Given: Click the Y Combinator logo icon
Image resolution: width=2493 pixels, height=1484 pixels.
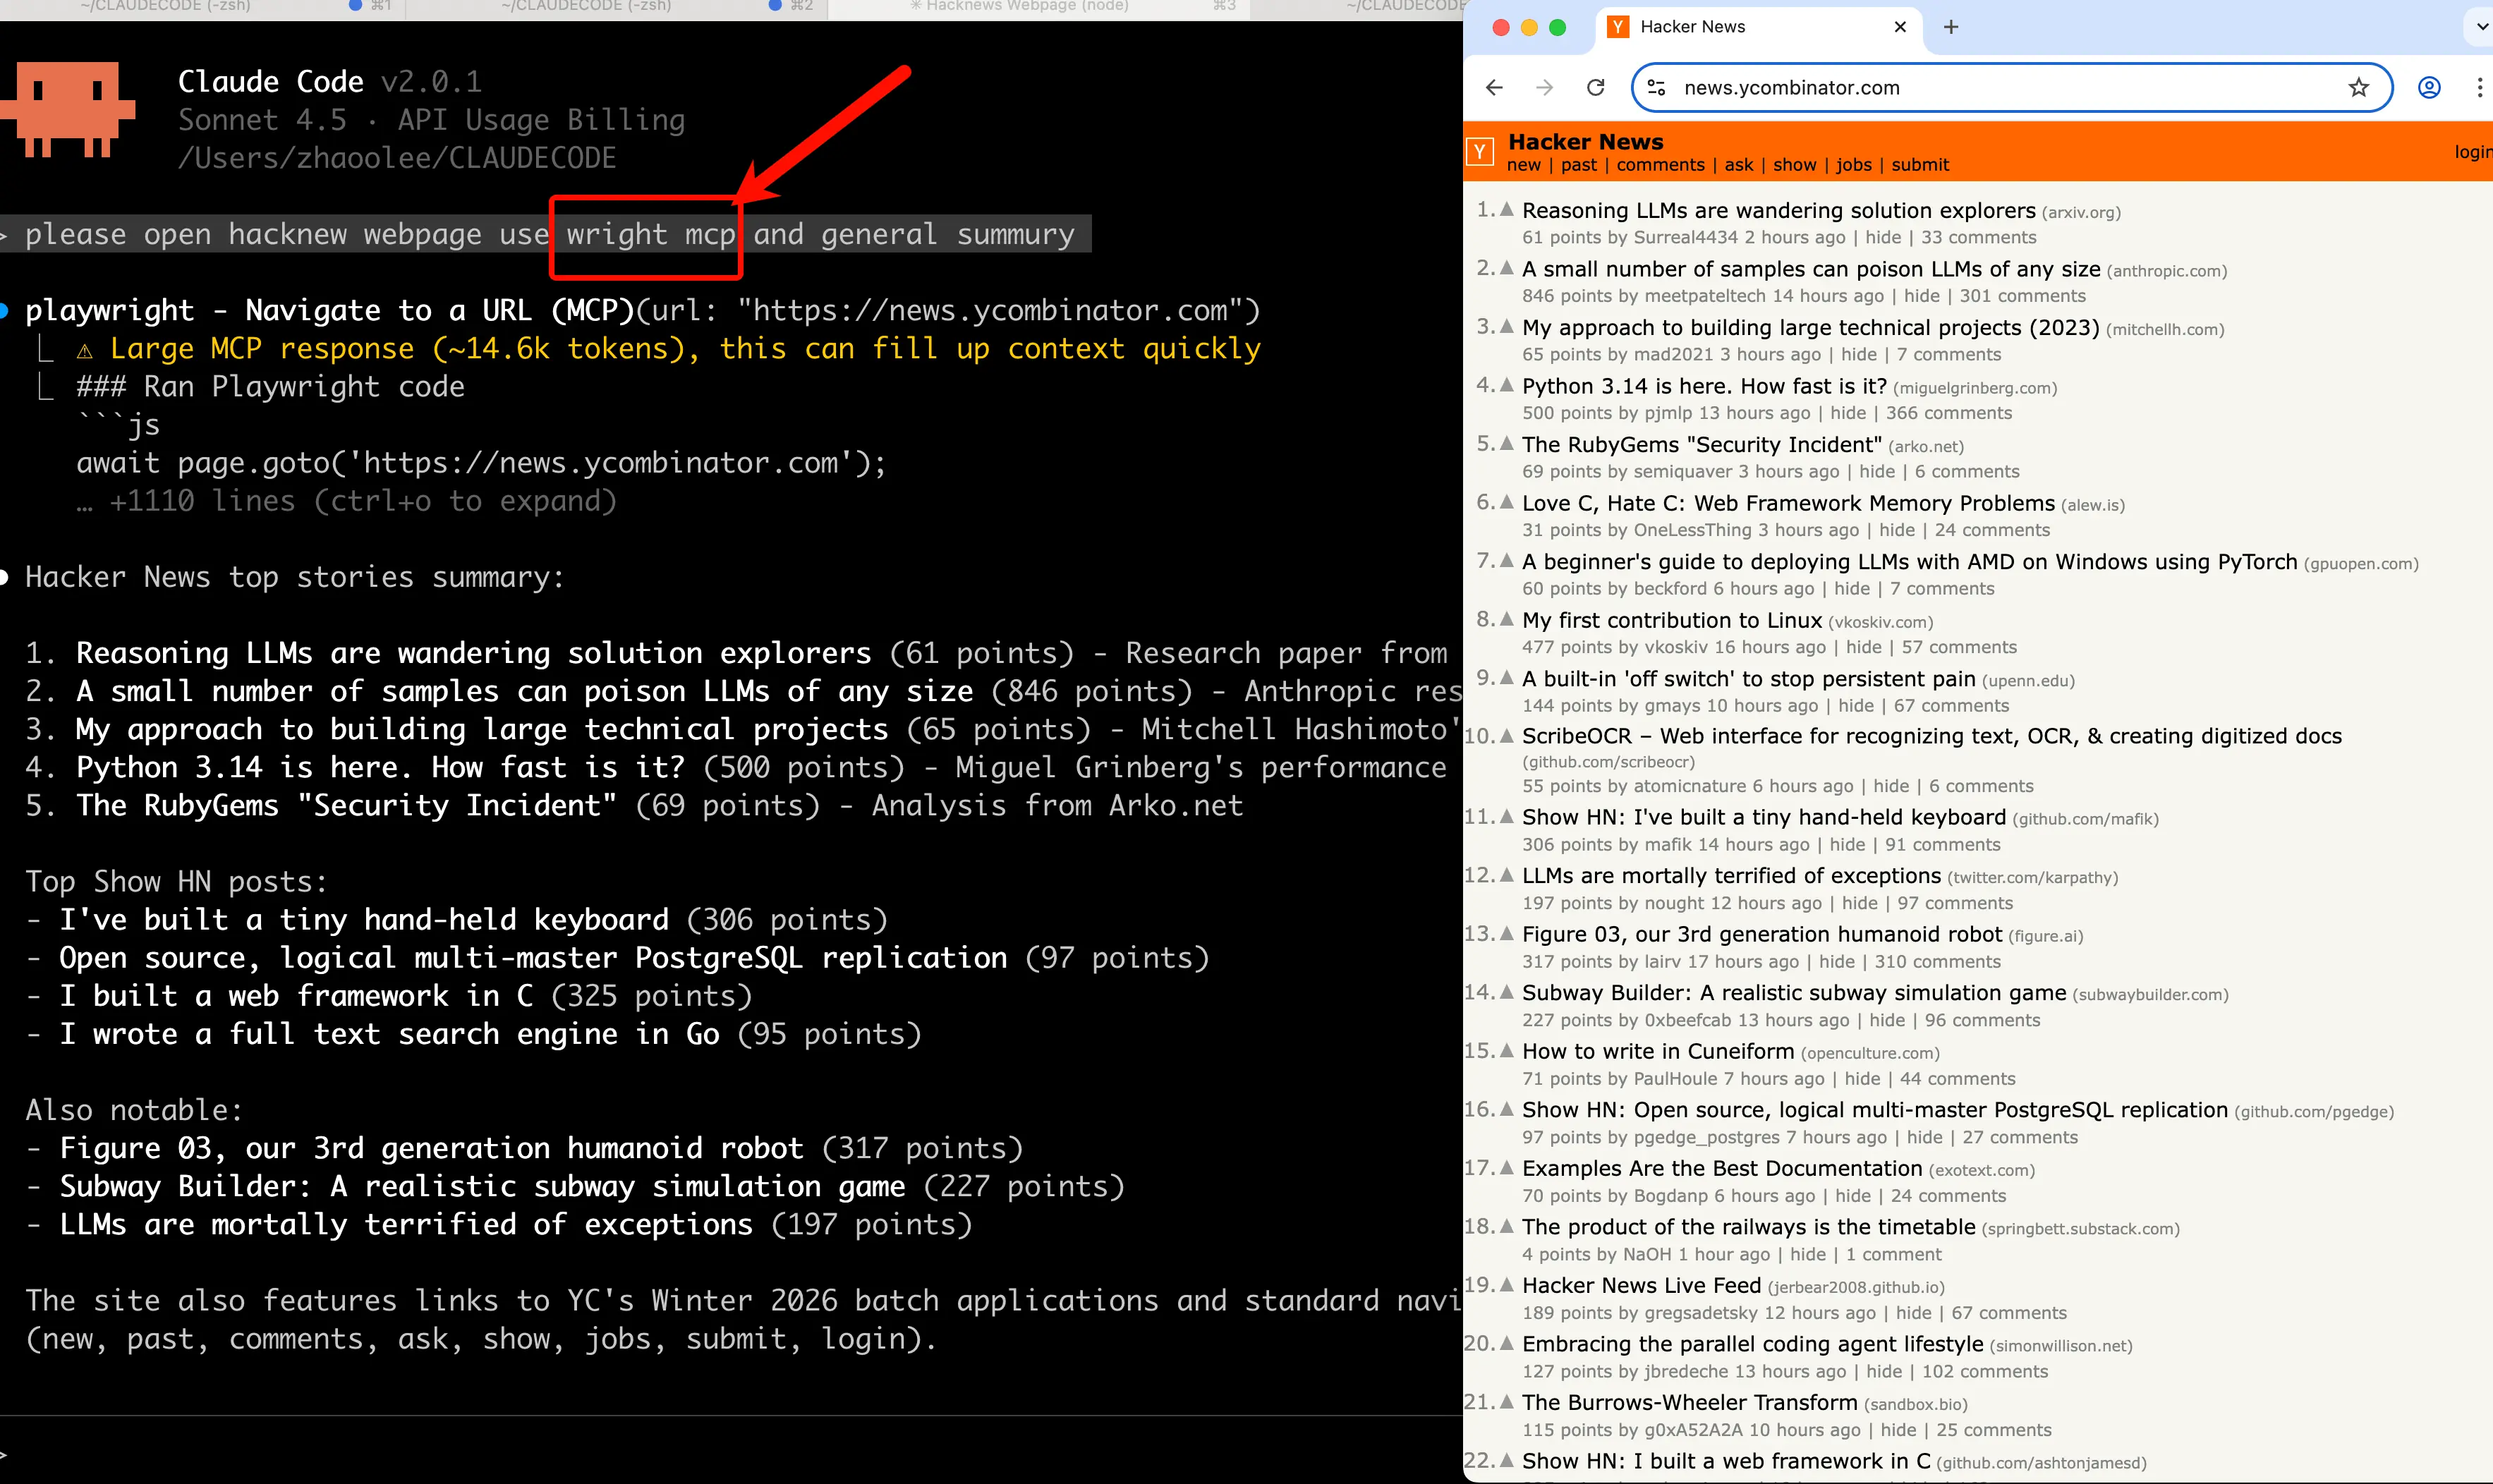Looking at the screenshot, I should click(x=1480, y=152).
